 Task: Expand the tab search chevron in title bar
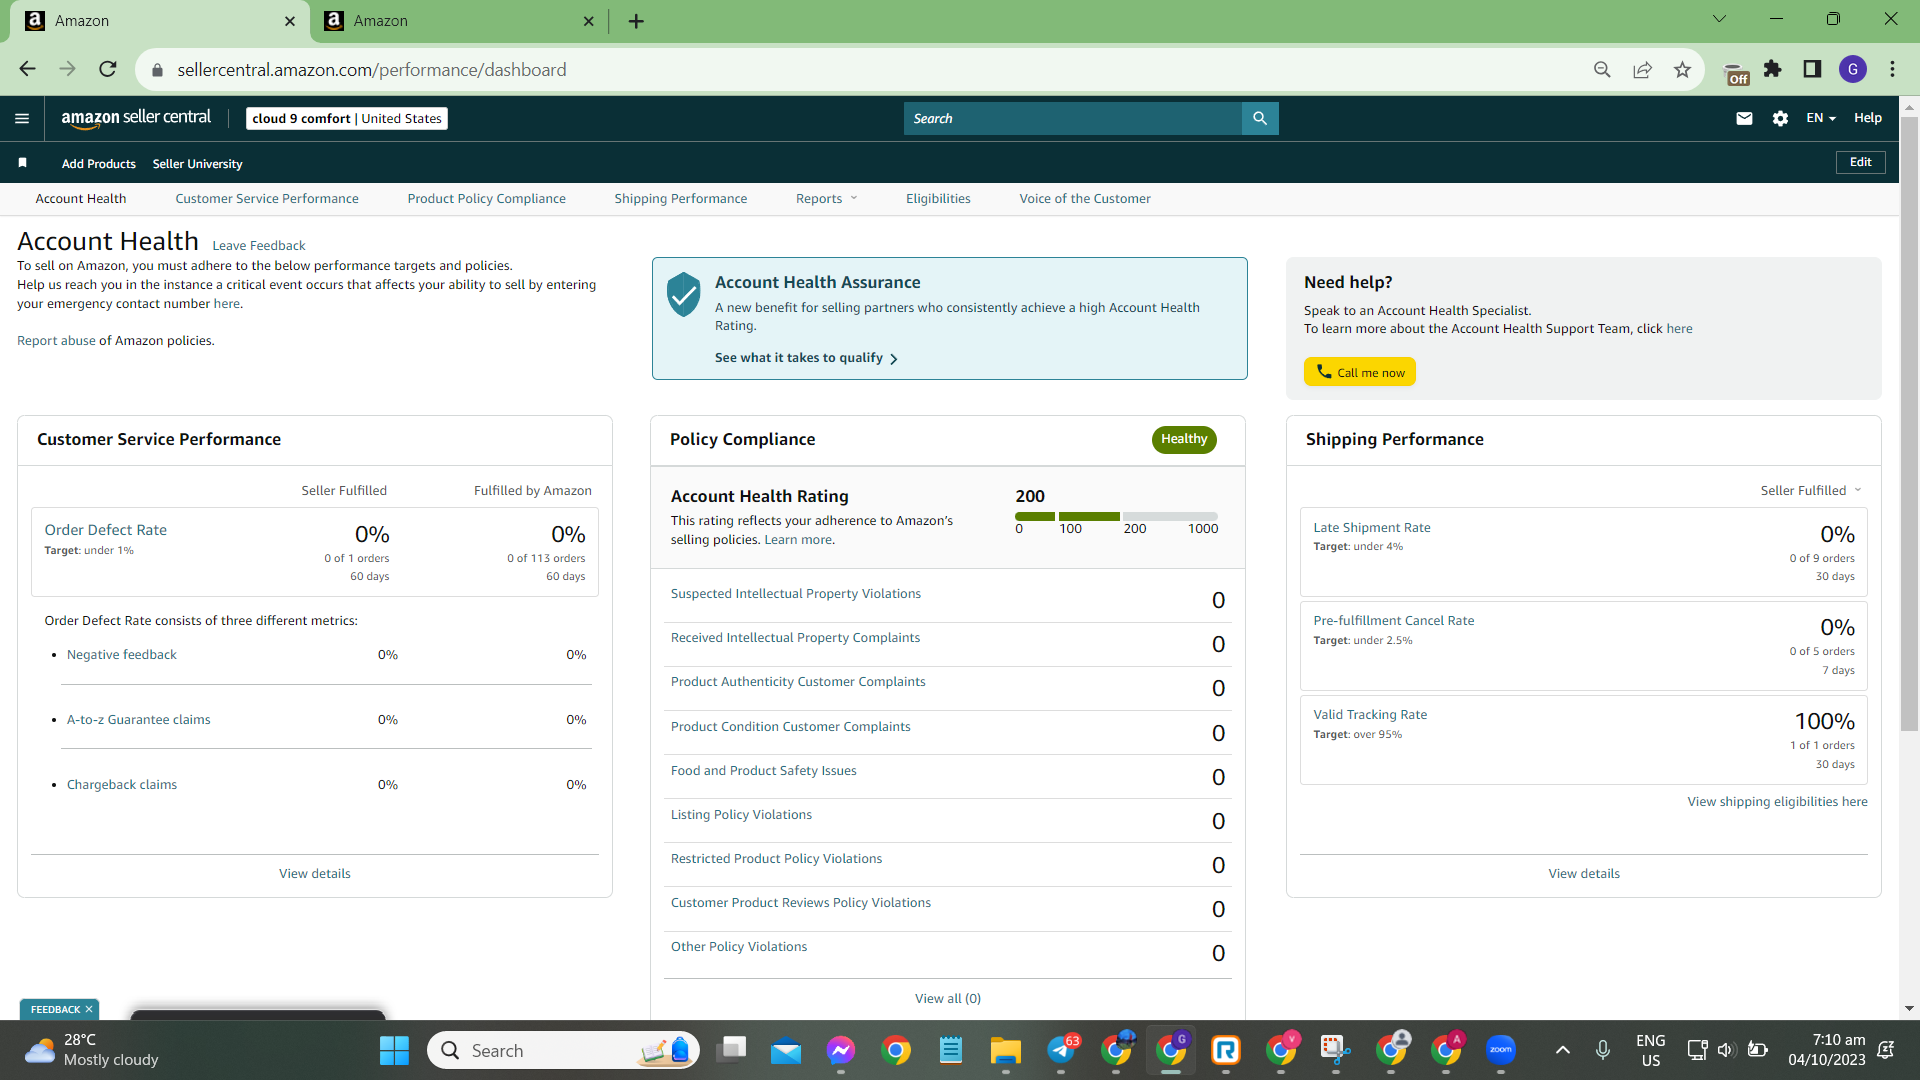coord(1720,19)
